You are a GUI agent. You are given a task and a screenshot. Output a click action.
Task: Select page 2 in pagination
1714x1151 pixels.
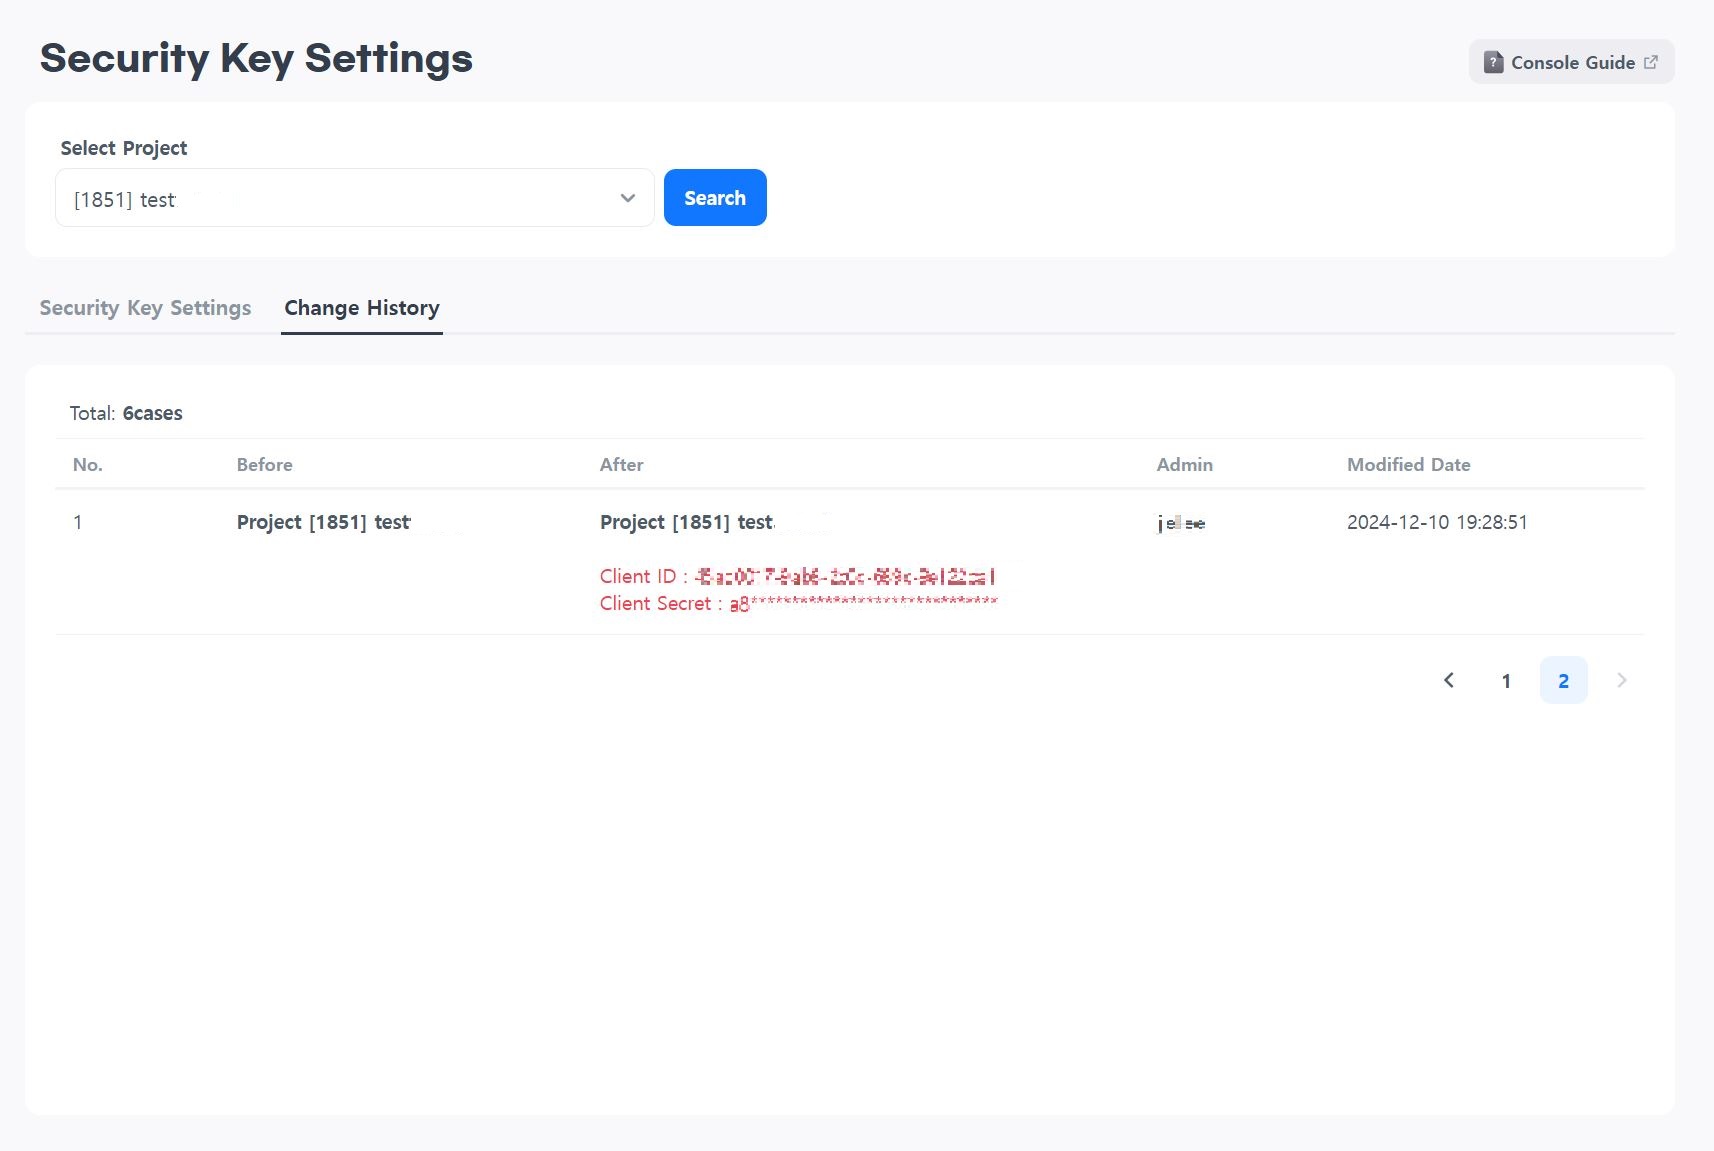(x=1563, y=681)
